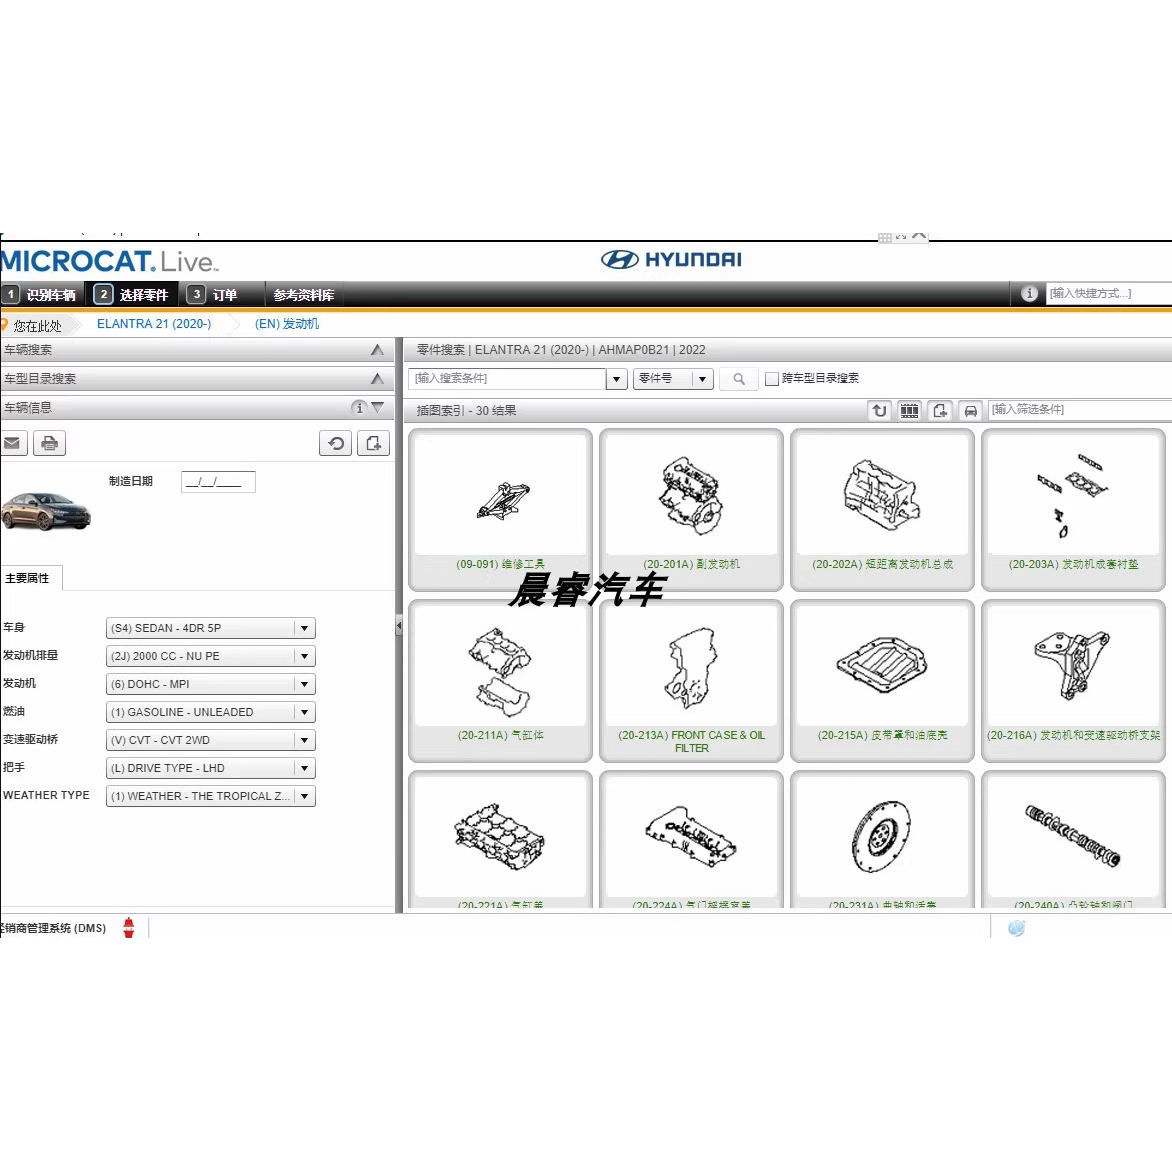Click the Hyundai logo
Screen dimensions: 1172x1172
pos(671,259)
